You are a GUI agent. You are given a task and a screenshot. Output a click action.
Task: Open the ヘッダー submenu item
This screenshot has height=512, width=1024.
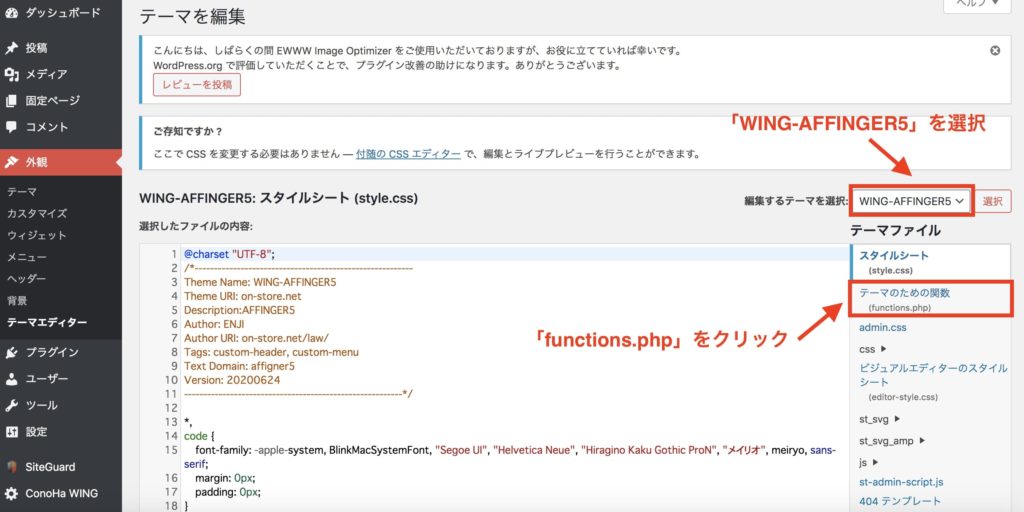(27, 279)
